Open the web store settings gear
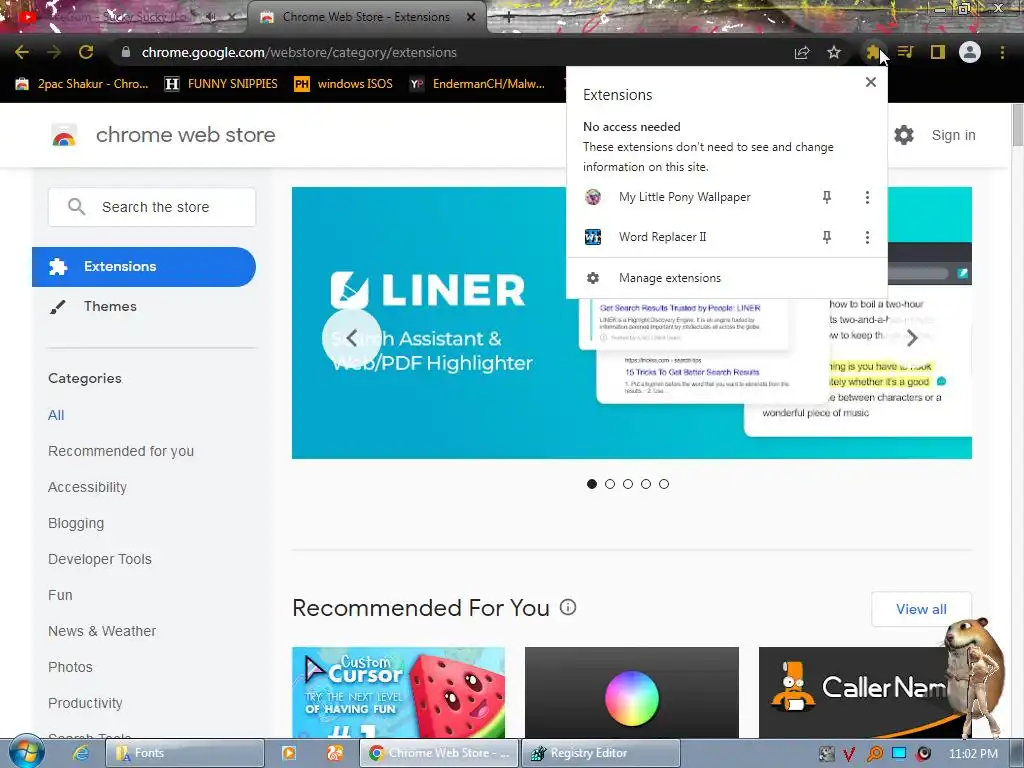Screen dimensions: 1024x768 pos(904,135)
